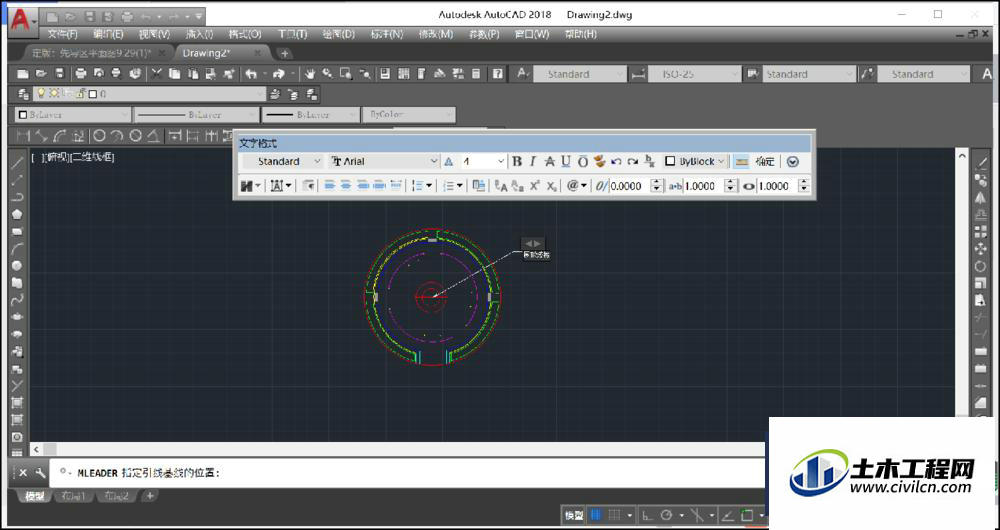Open the 格式(O) menu
The width and height of the screenshot is (1000, 530).
pos(245,34)
